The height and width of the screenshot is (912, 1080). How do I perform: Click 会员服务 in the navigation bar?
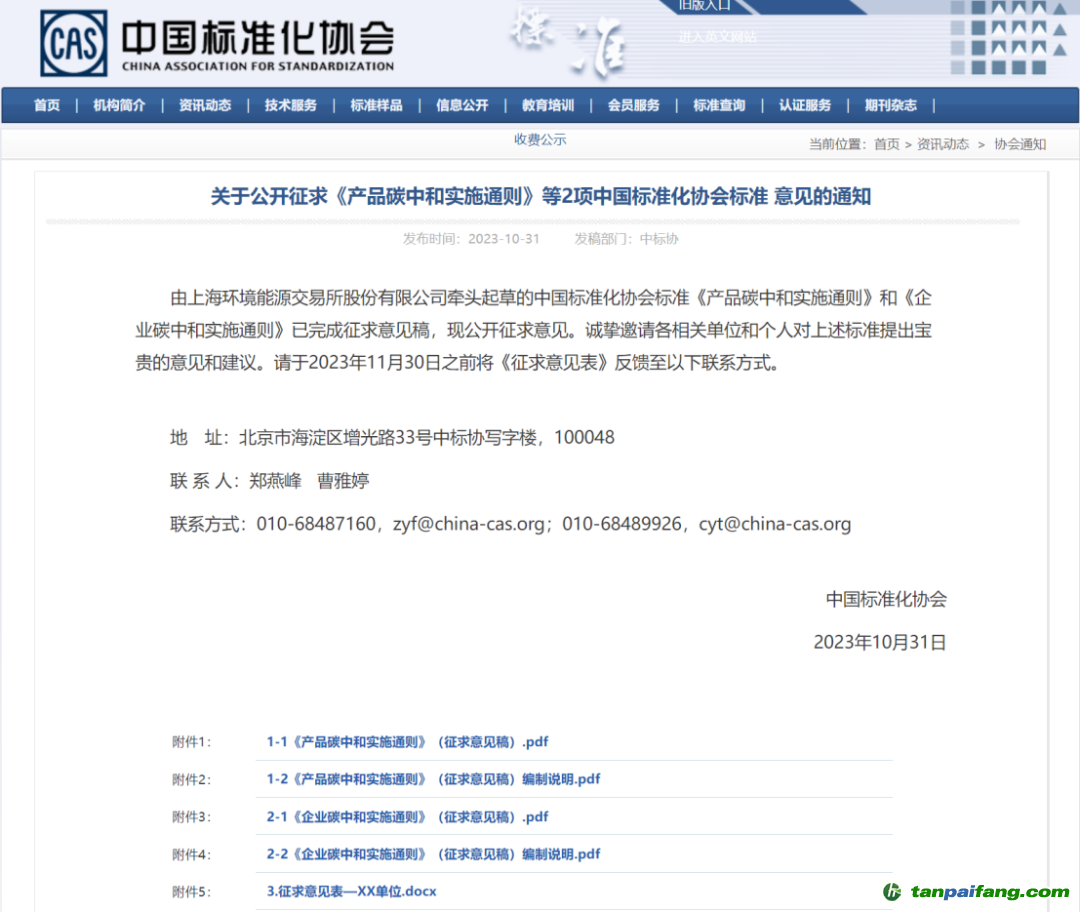(x=634, y=106)
